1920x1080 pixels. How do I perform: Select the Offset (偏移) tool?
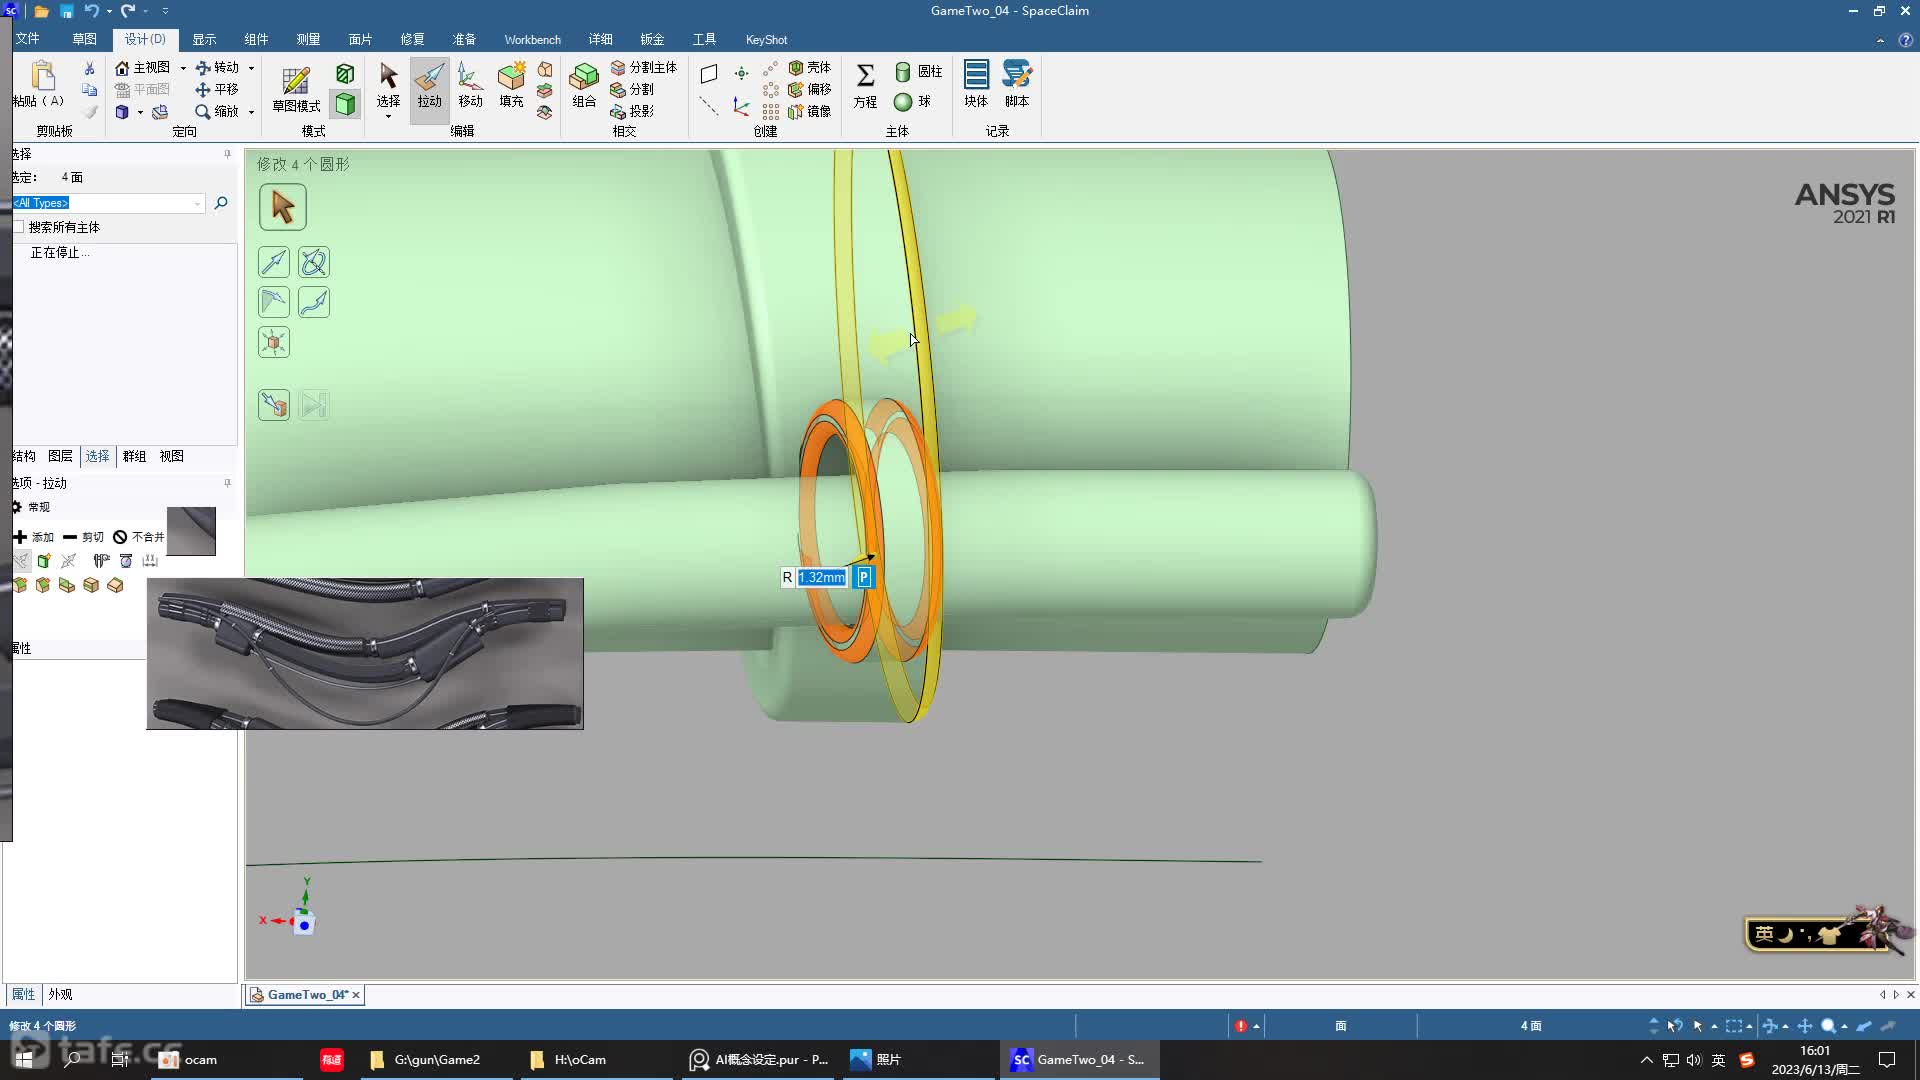(x=810, y=89)
